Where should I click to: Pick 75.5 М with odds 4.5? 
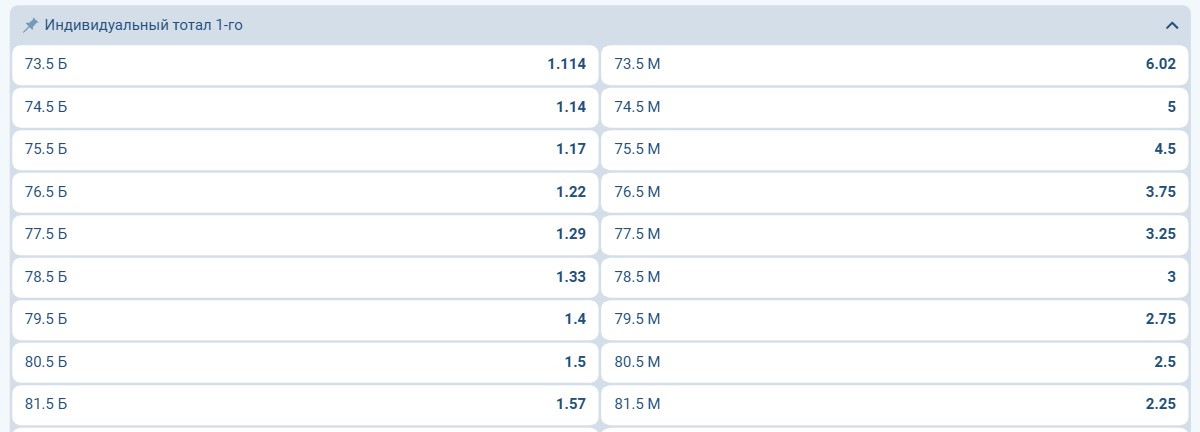click(894, 149)
